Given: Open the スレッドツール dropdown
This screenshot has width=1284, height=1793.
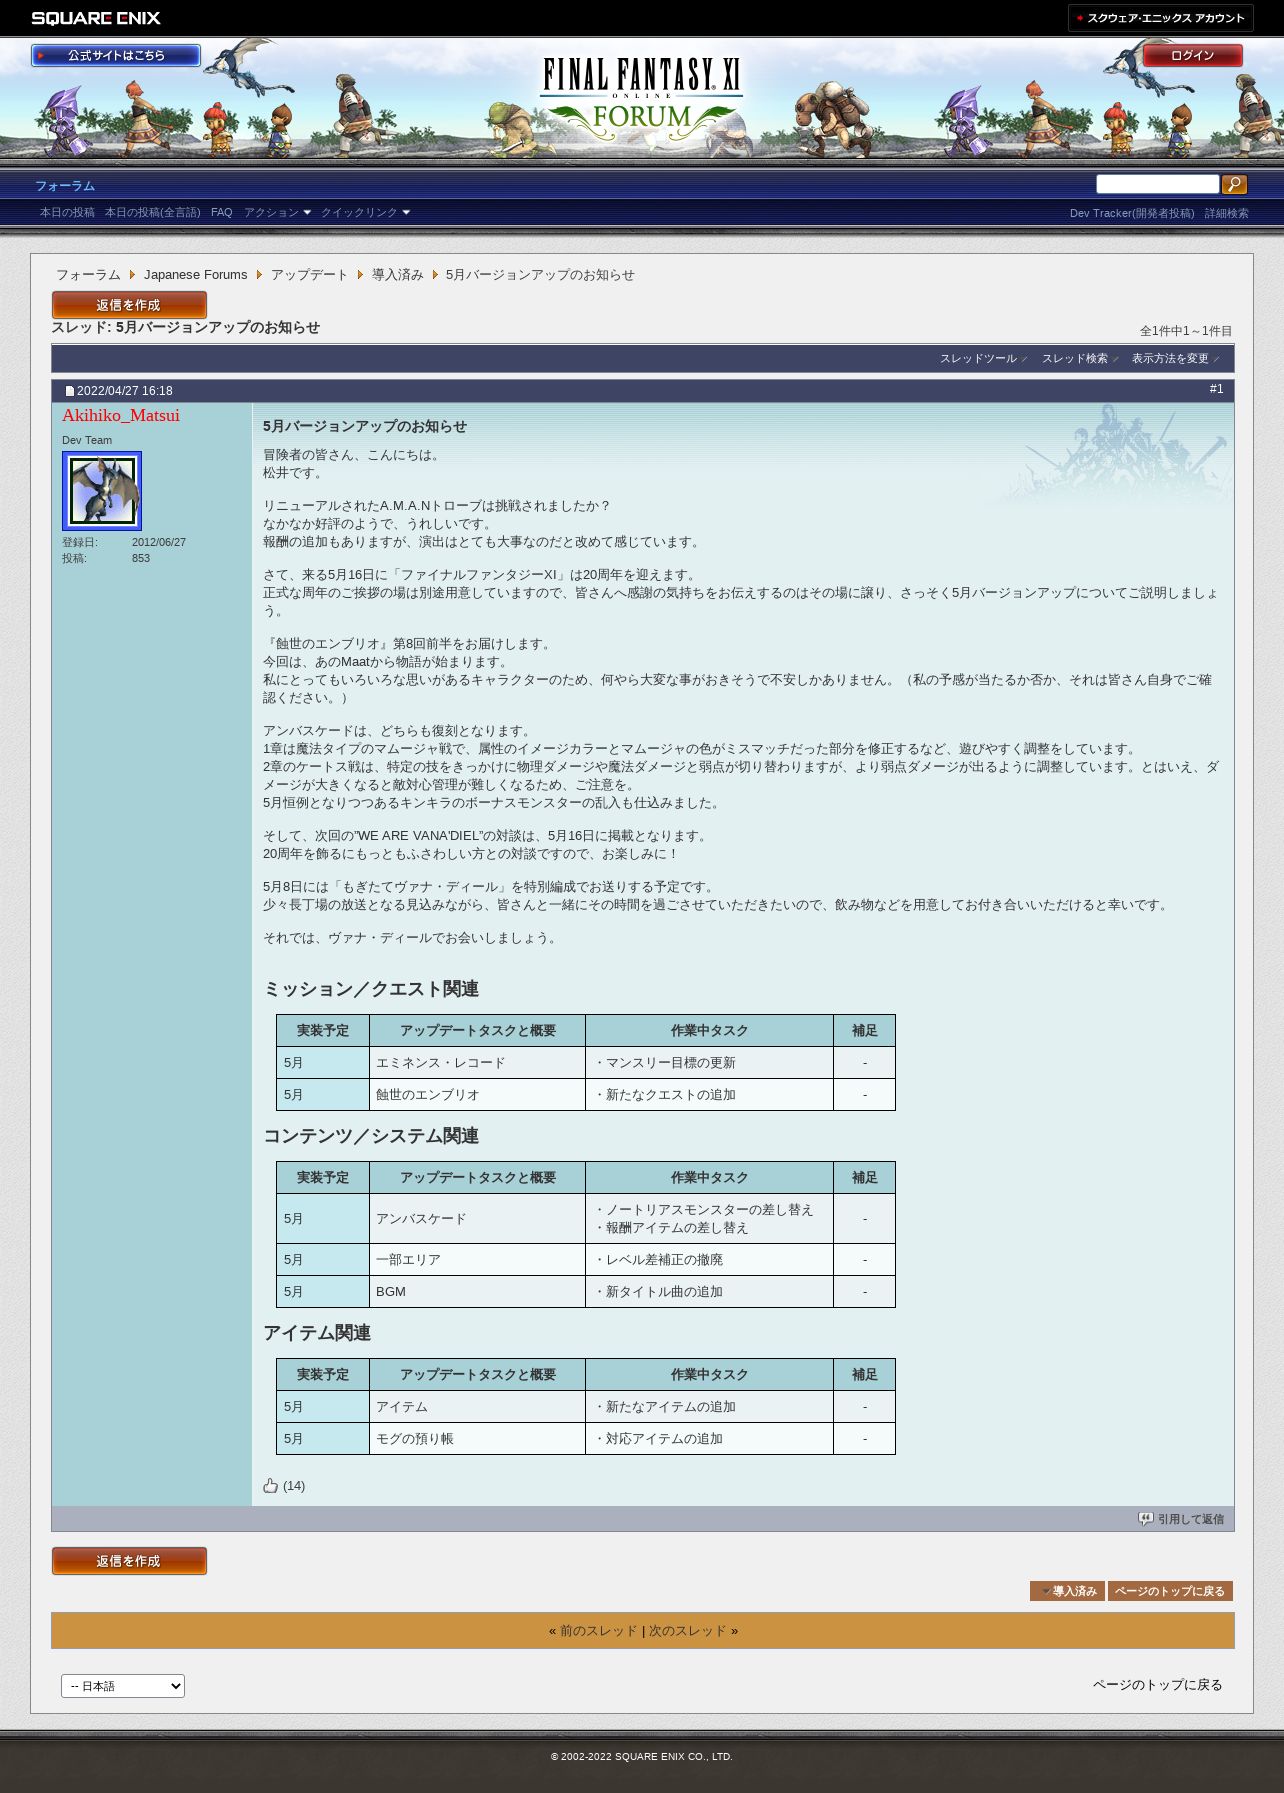Looking at the screenshot, I should click(x=983, y=359).
